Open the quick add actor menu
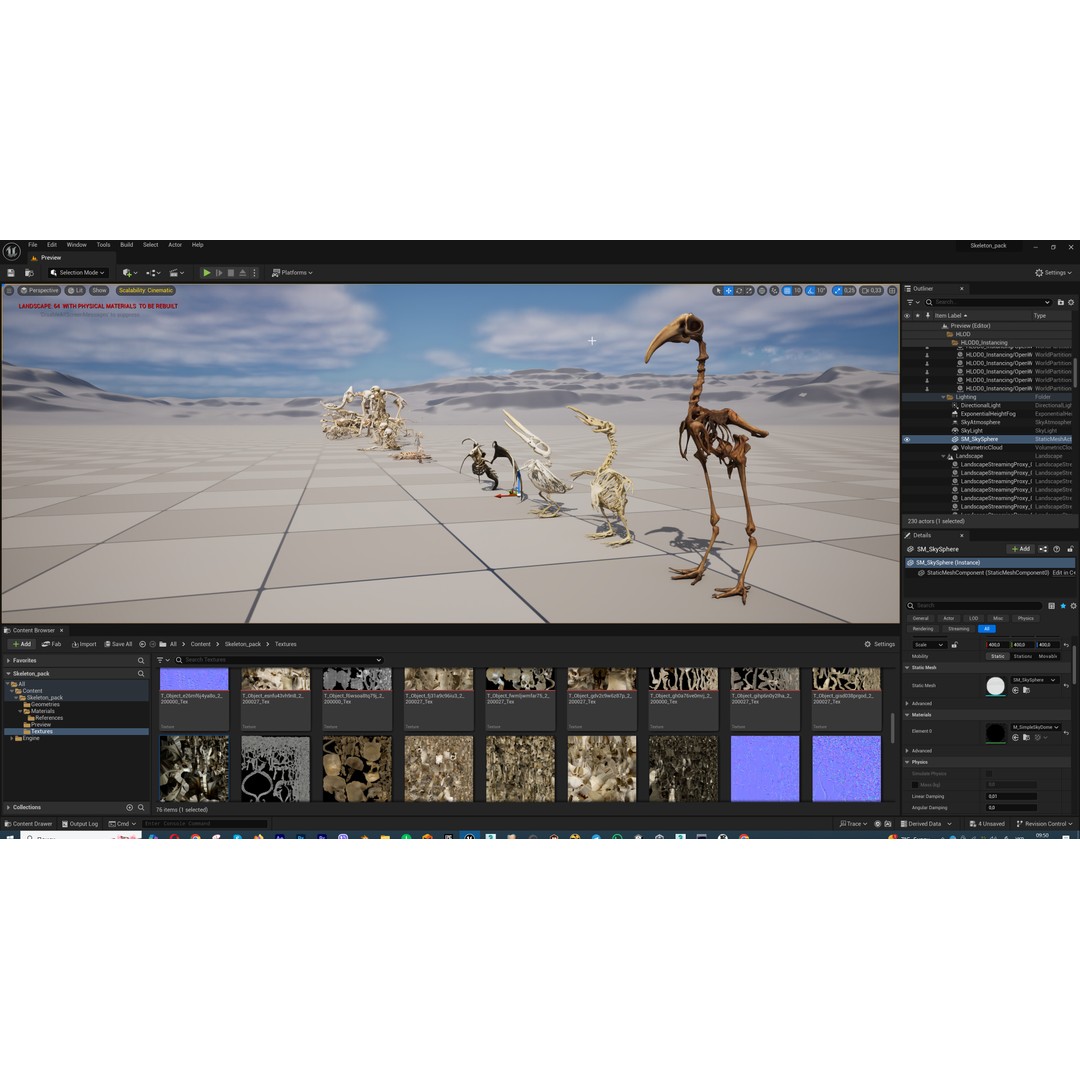The image size is (1080, 1080). tap(129, 273)
